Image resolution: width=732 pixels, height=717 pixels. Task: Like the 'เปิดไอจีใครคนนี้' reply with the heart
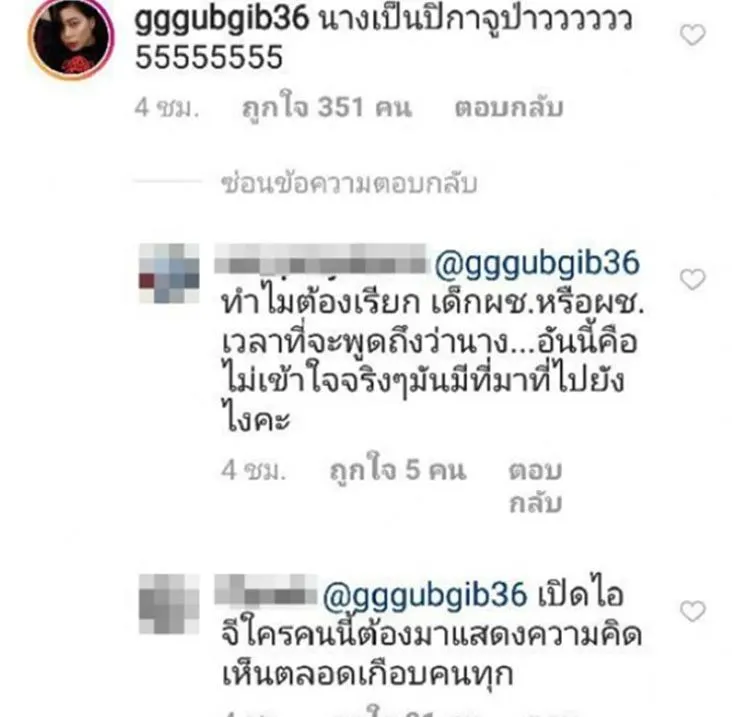click(692, 611)
